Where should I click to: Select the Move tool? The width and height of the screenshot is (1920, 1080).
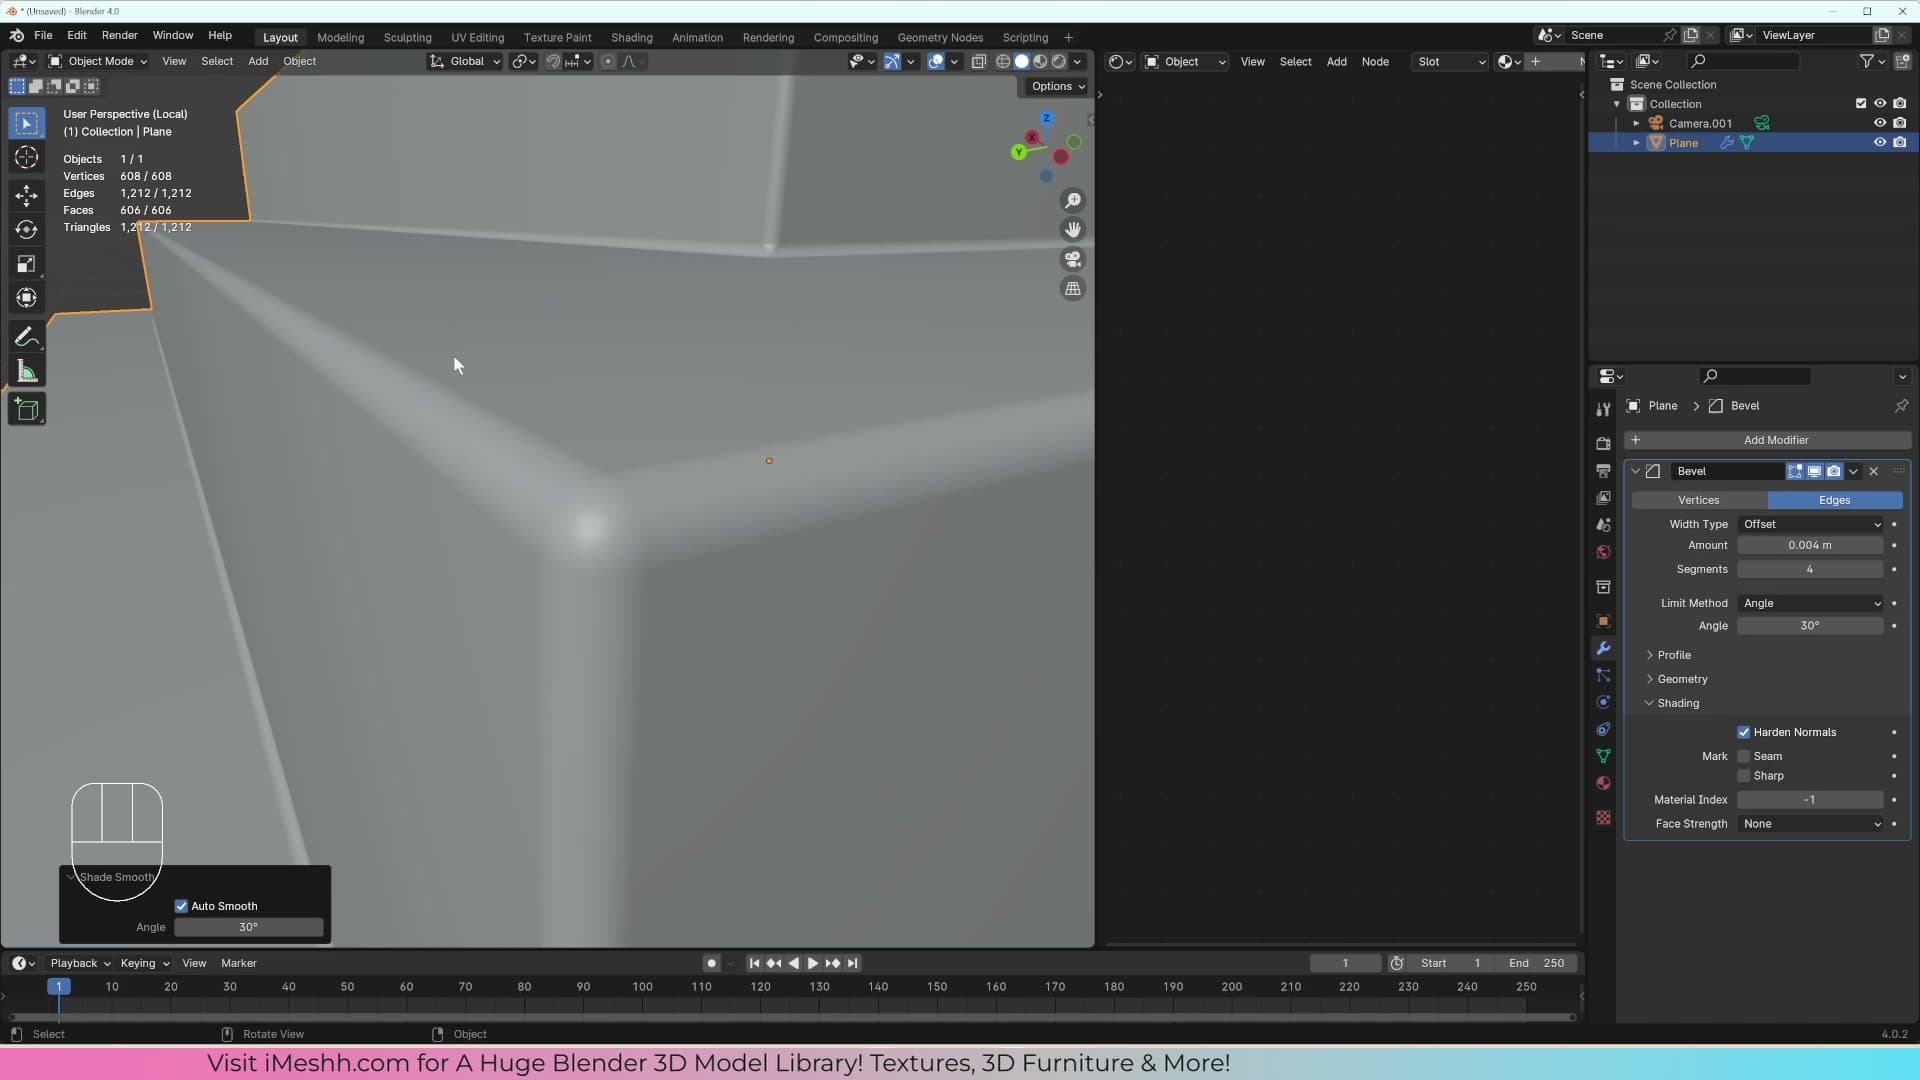(x=27, y=195)
